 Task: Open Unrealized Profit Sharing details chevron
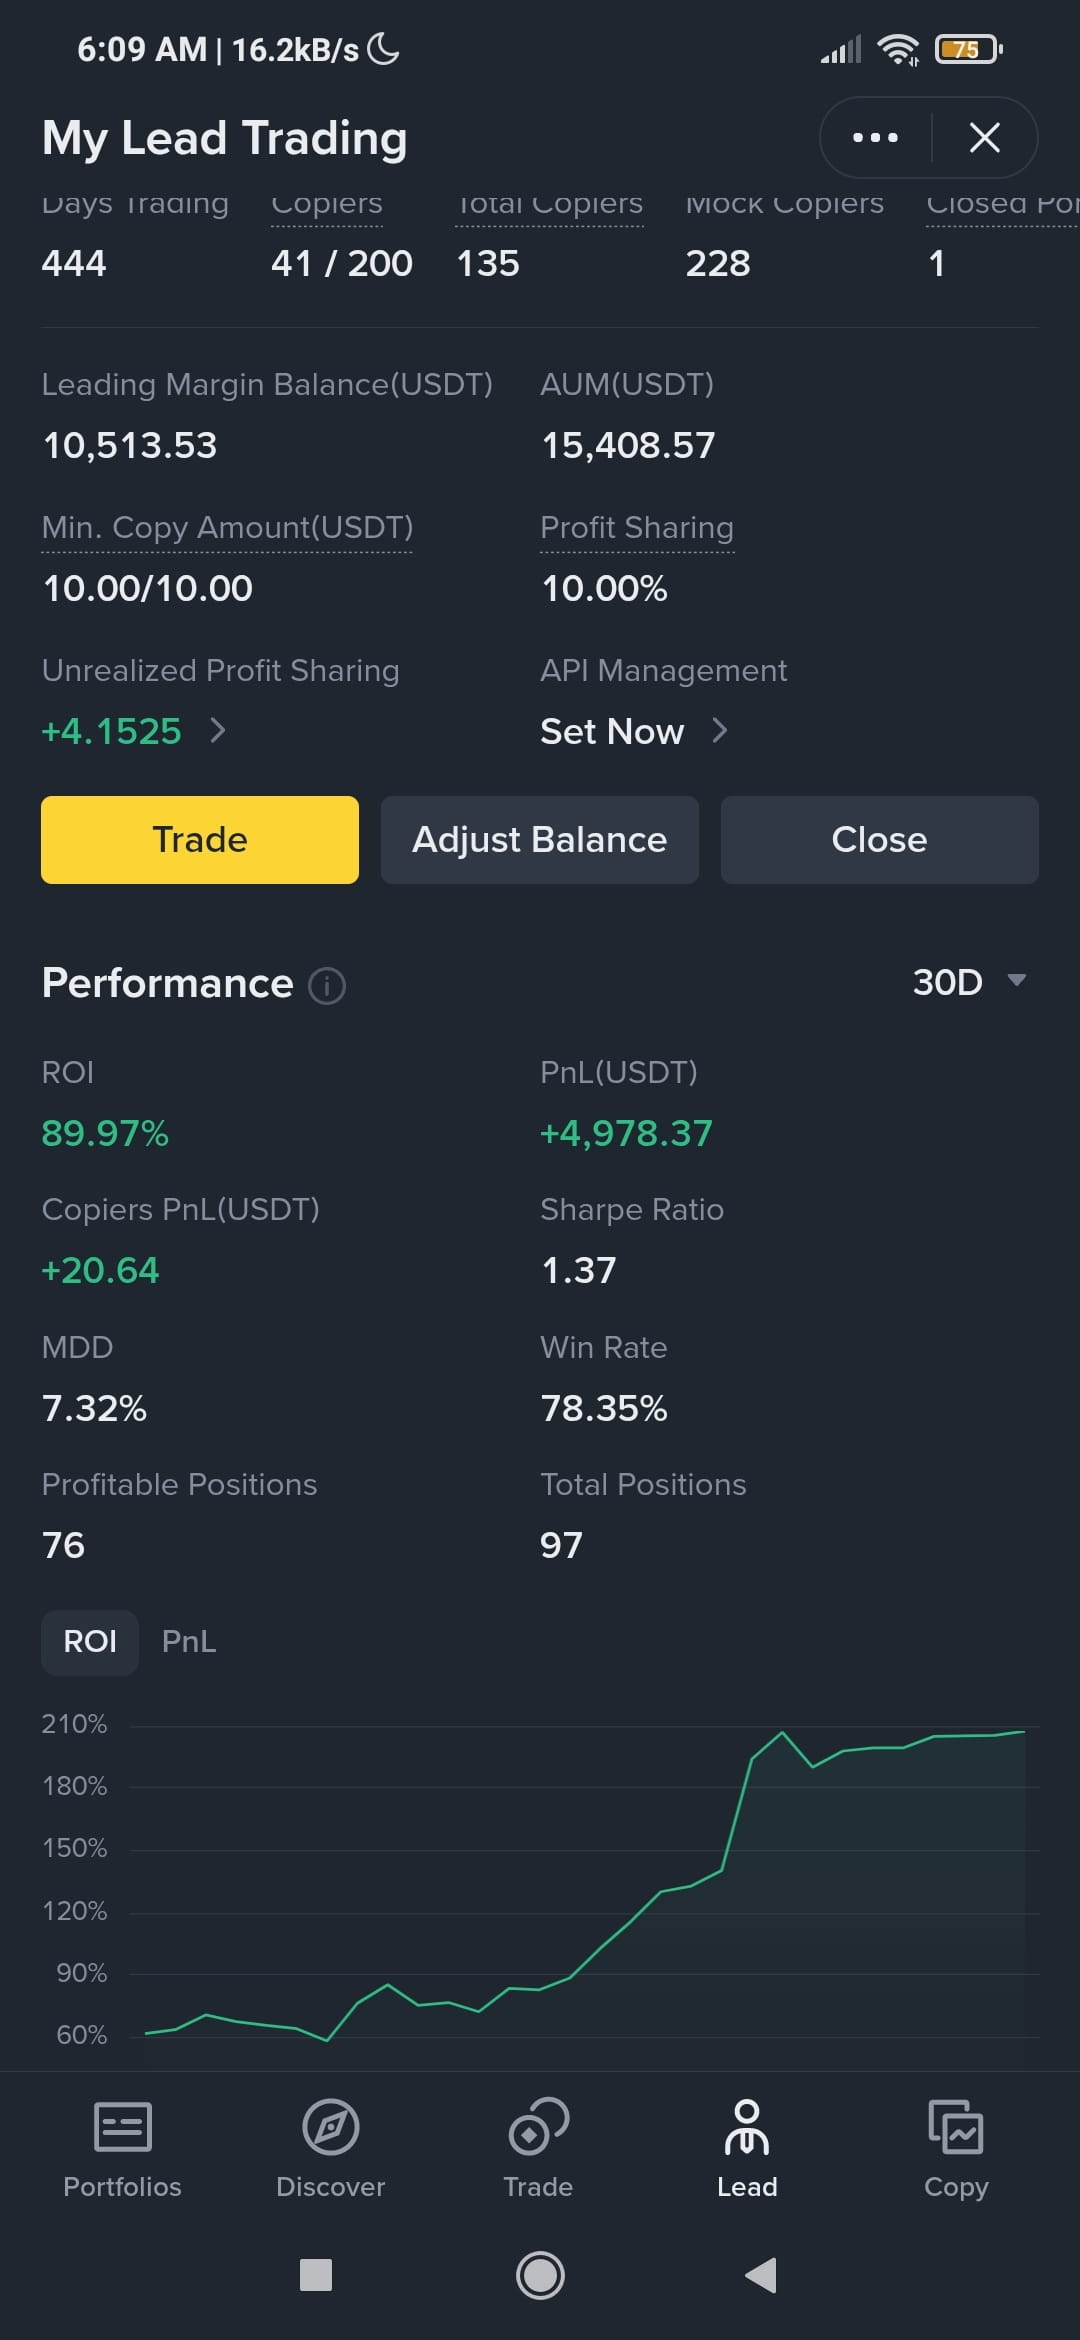click(218, 731)
